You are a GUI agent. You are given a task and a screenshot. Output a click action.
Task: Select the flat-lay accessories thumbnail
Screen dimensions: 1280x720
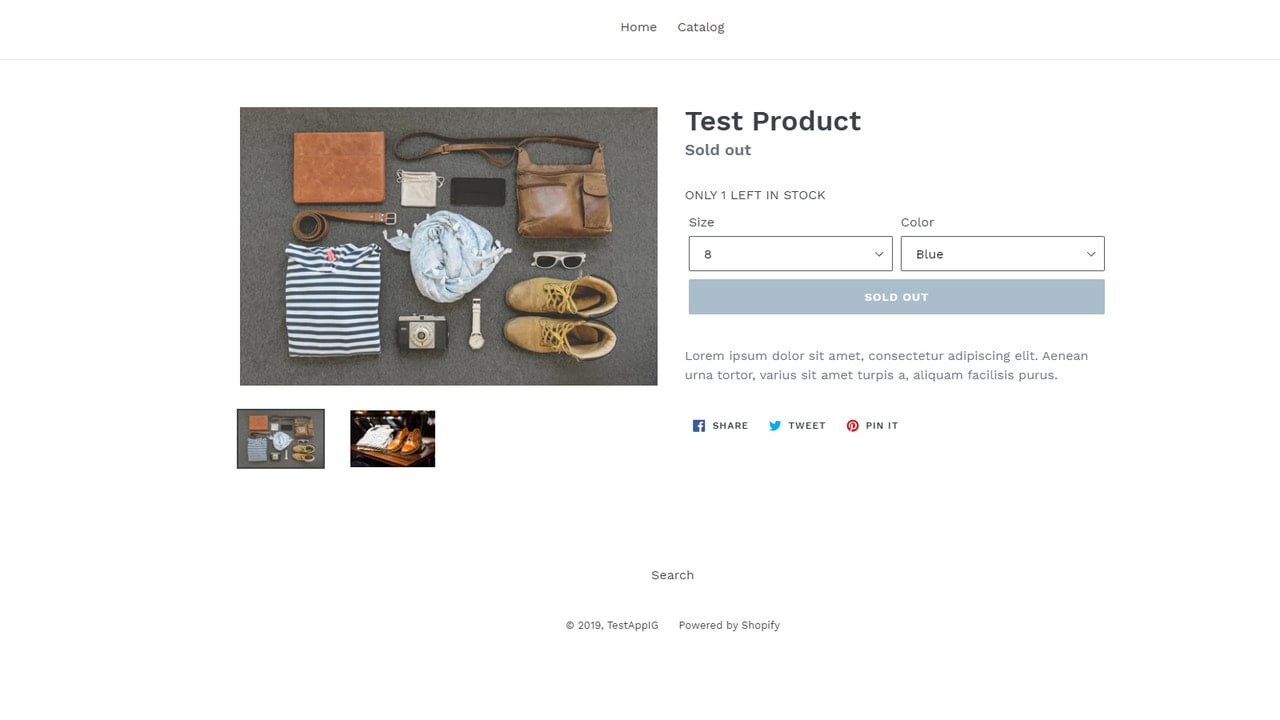pyautogui.click(x=281, y=439)
